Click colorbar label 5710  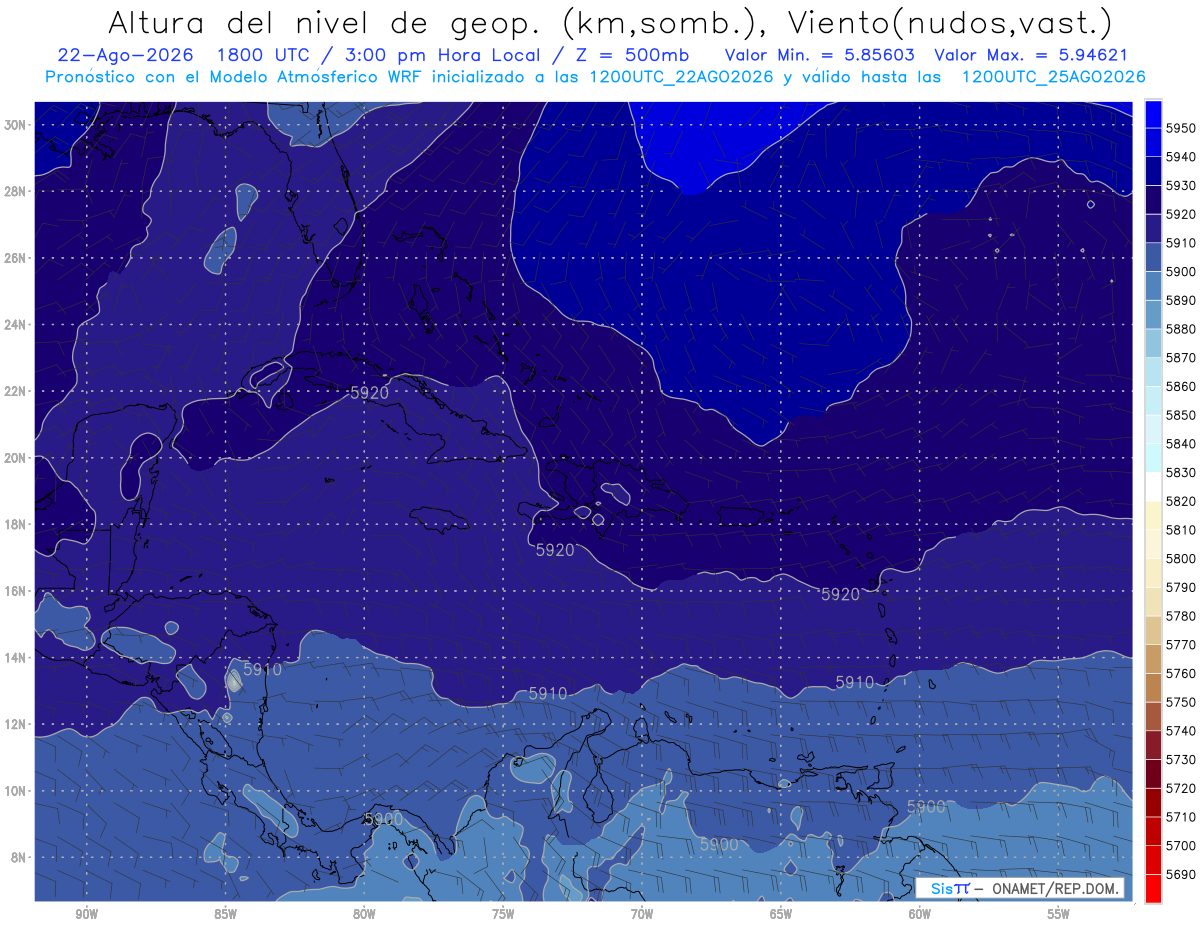point(1181,817)
